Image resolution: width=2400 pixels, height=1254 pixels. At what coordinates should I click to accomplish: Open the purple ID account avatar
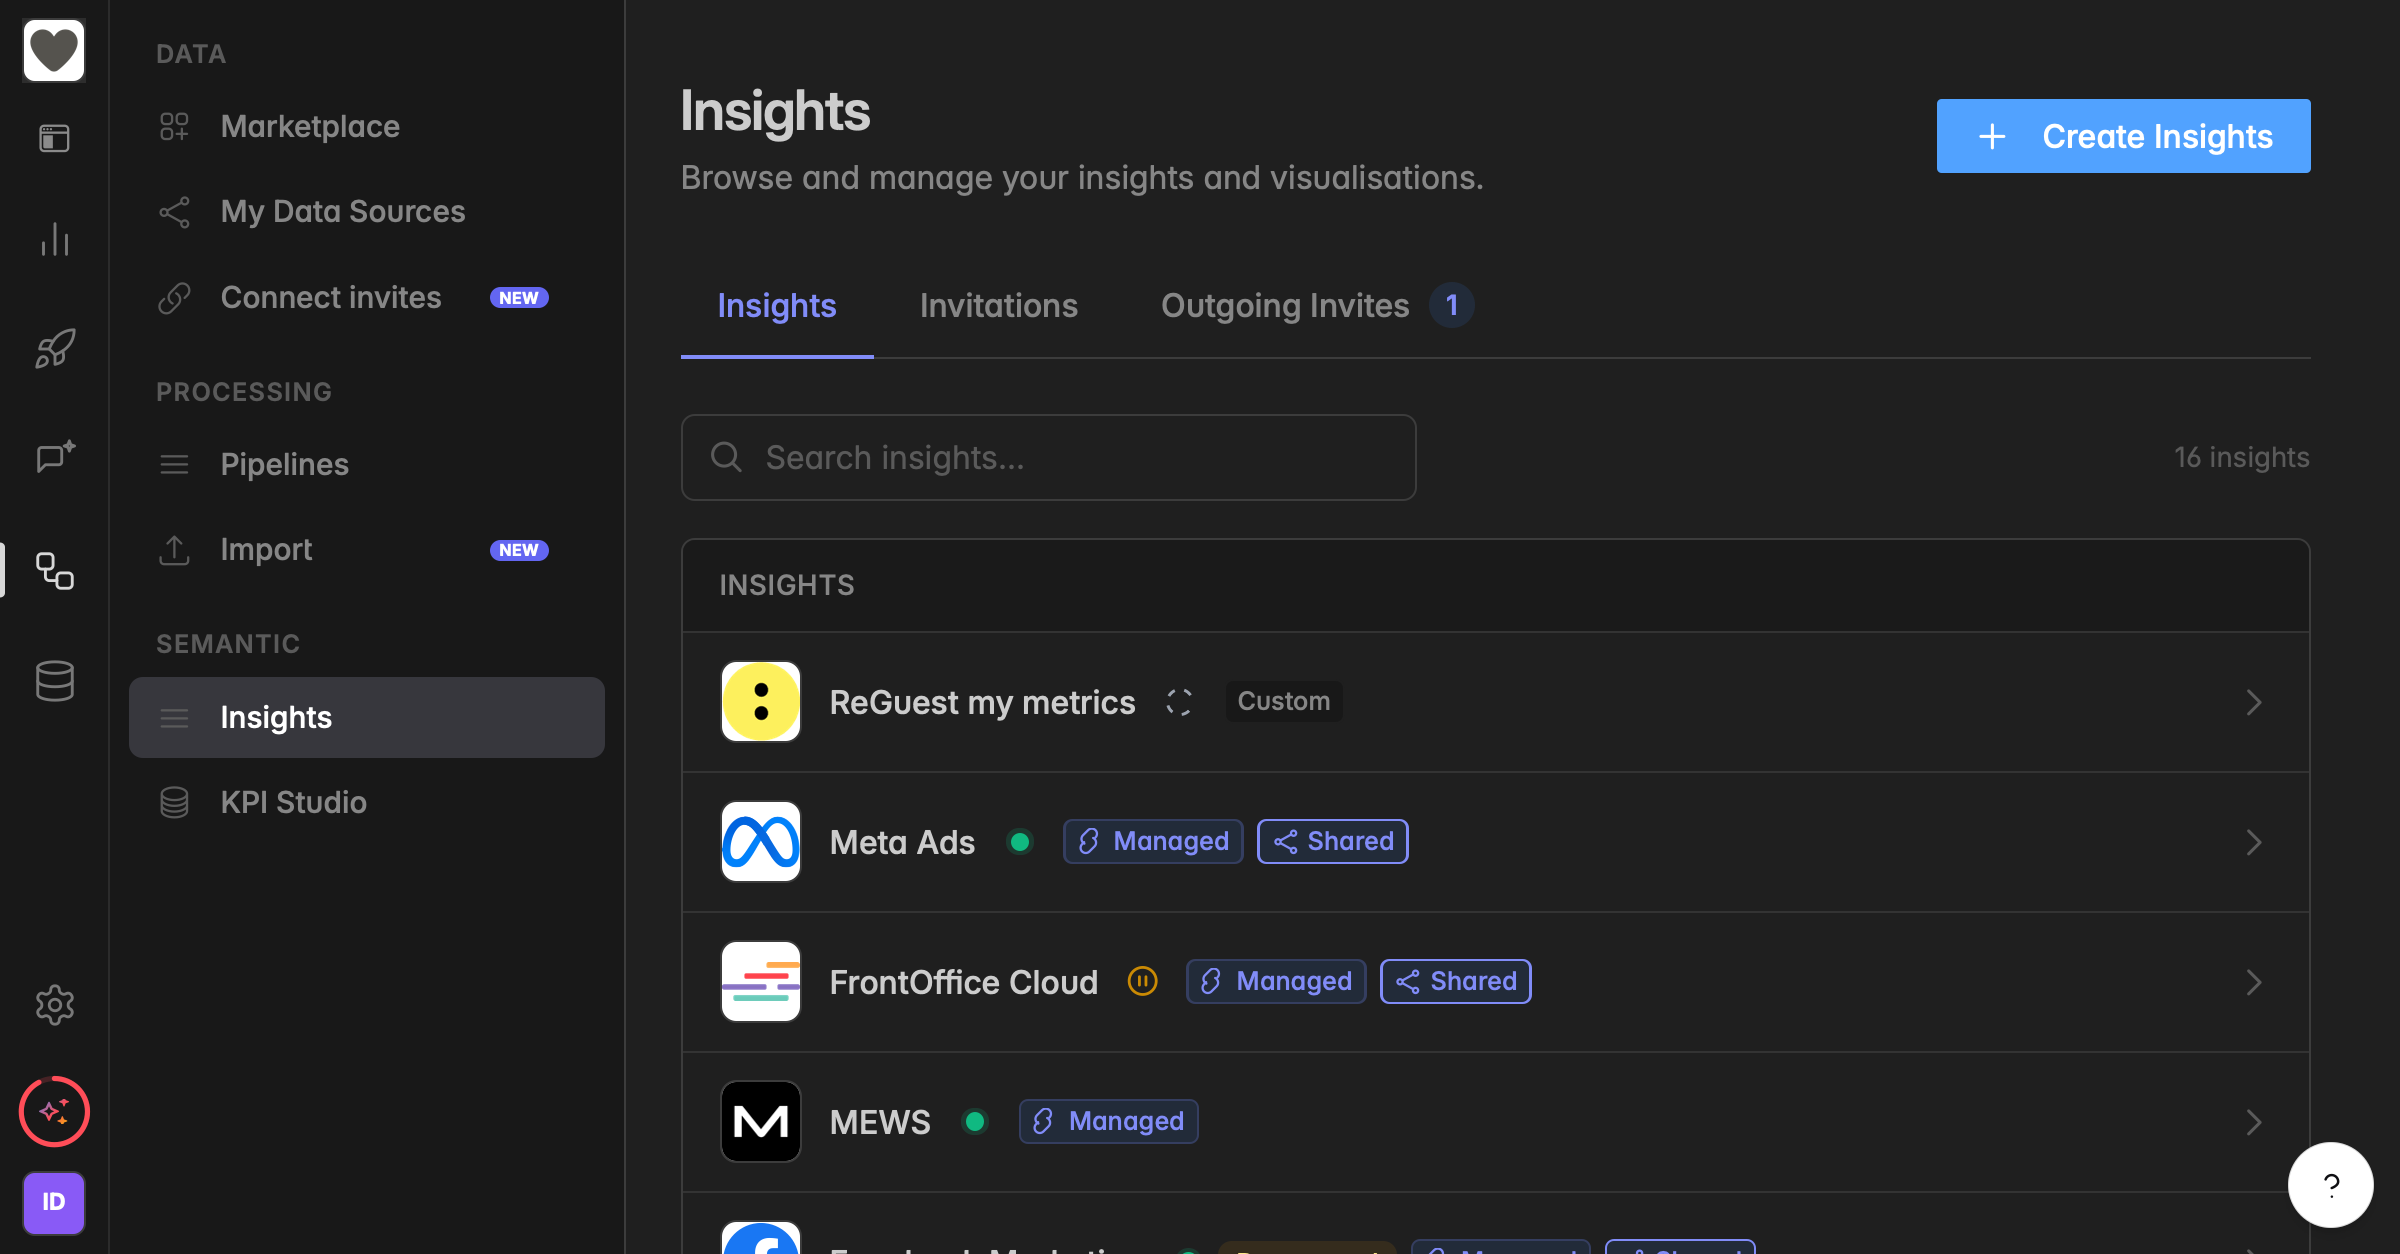(54, 1202)
